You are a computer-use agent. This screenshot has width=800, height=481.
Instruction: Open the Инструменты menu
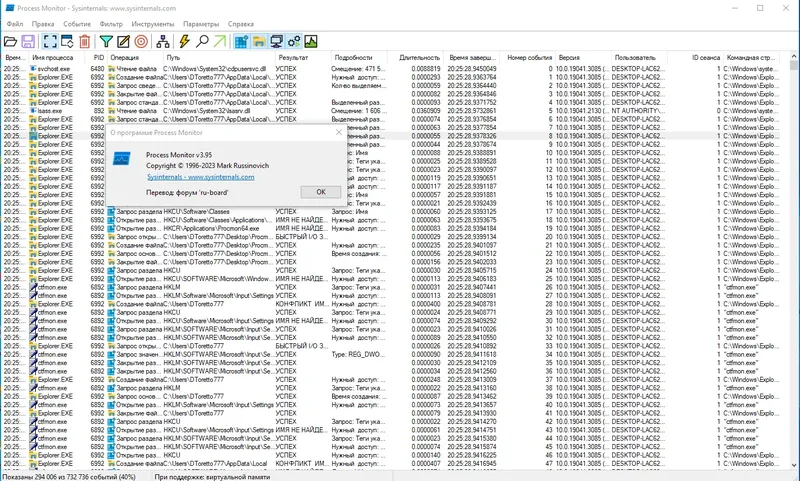click(x=153, y=24)
